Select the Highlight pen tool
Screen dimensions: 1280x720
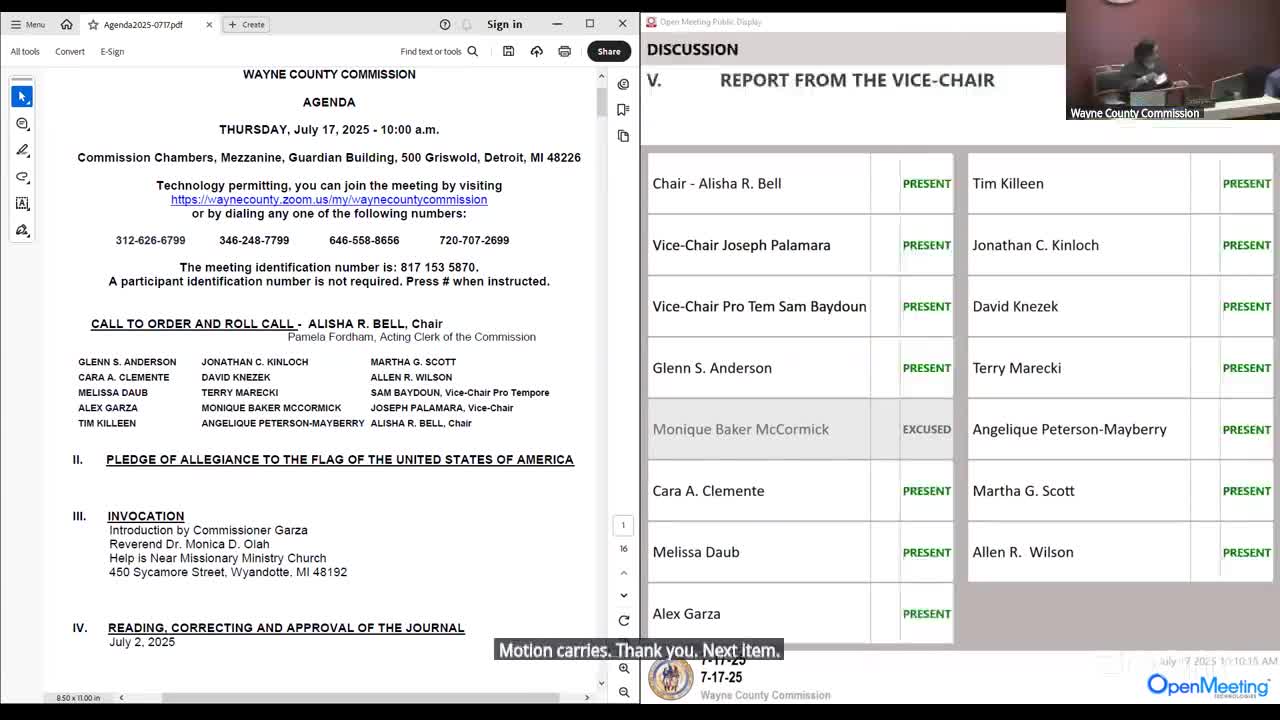pos(22,150)
